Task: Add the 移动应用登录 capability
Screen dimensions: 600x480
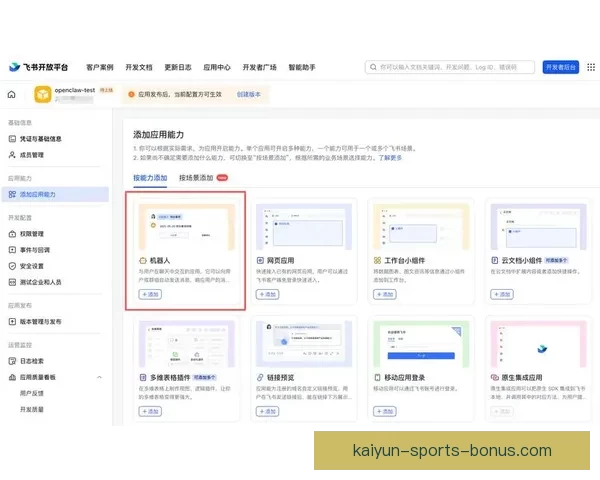Action: point(385,411)
